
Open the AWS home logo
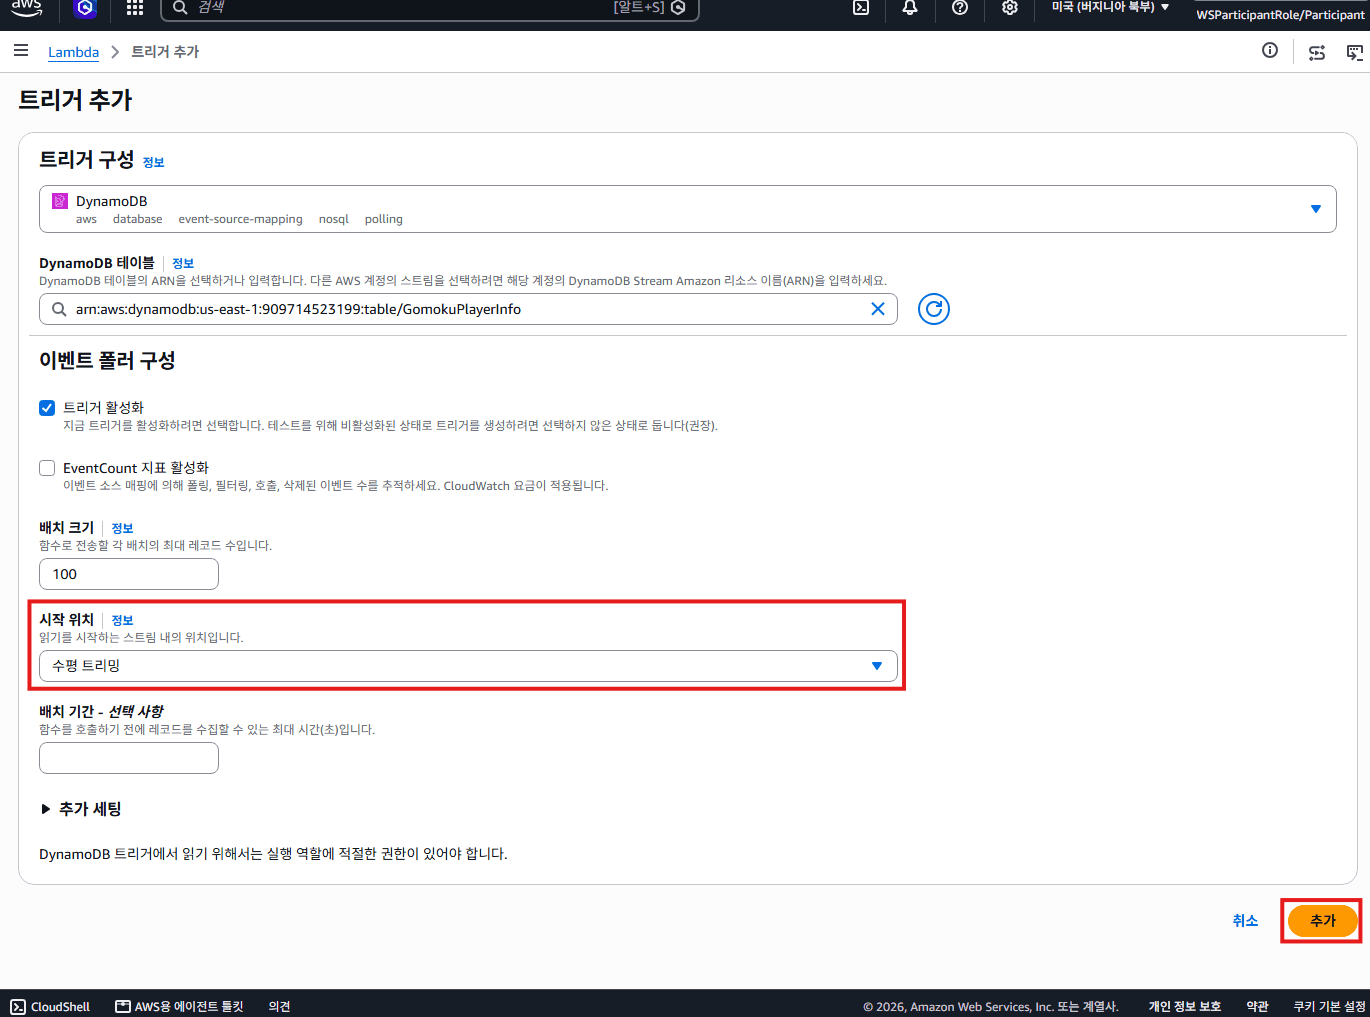click(26, 7)
